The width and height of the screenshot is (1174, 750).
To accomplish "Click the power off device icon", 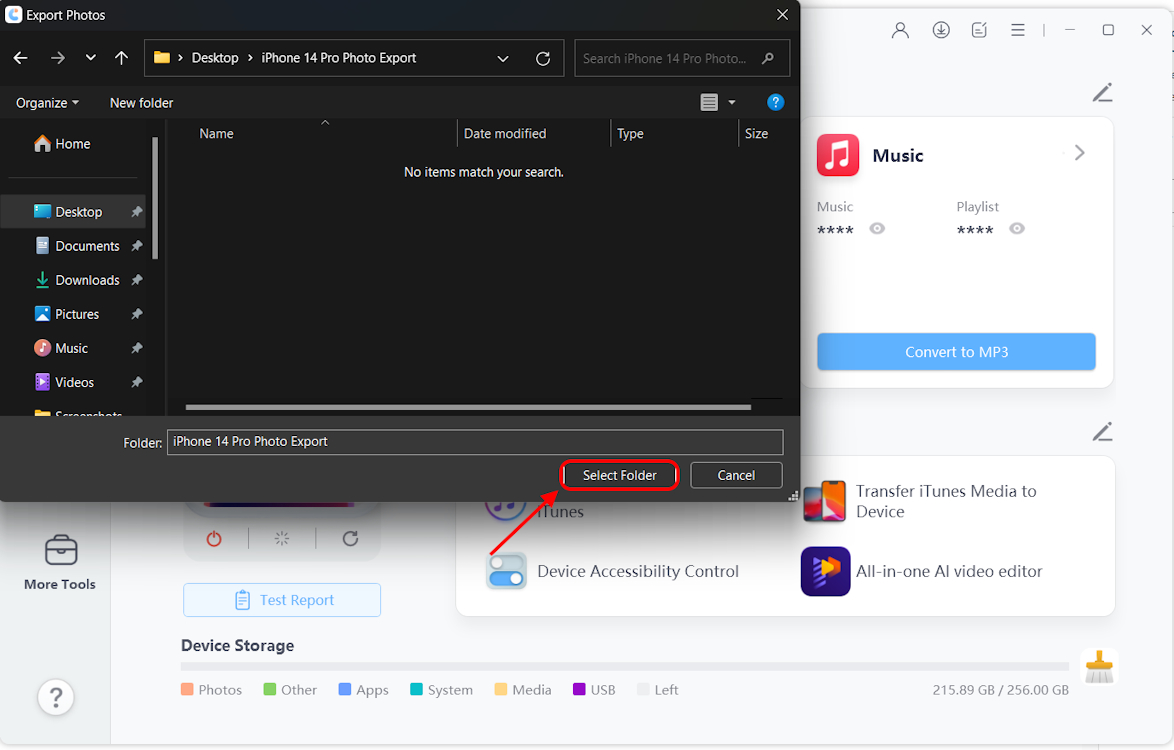I will pyautogui.click(x=214, y=538).
